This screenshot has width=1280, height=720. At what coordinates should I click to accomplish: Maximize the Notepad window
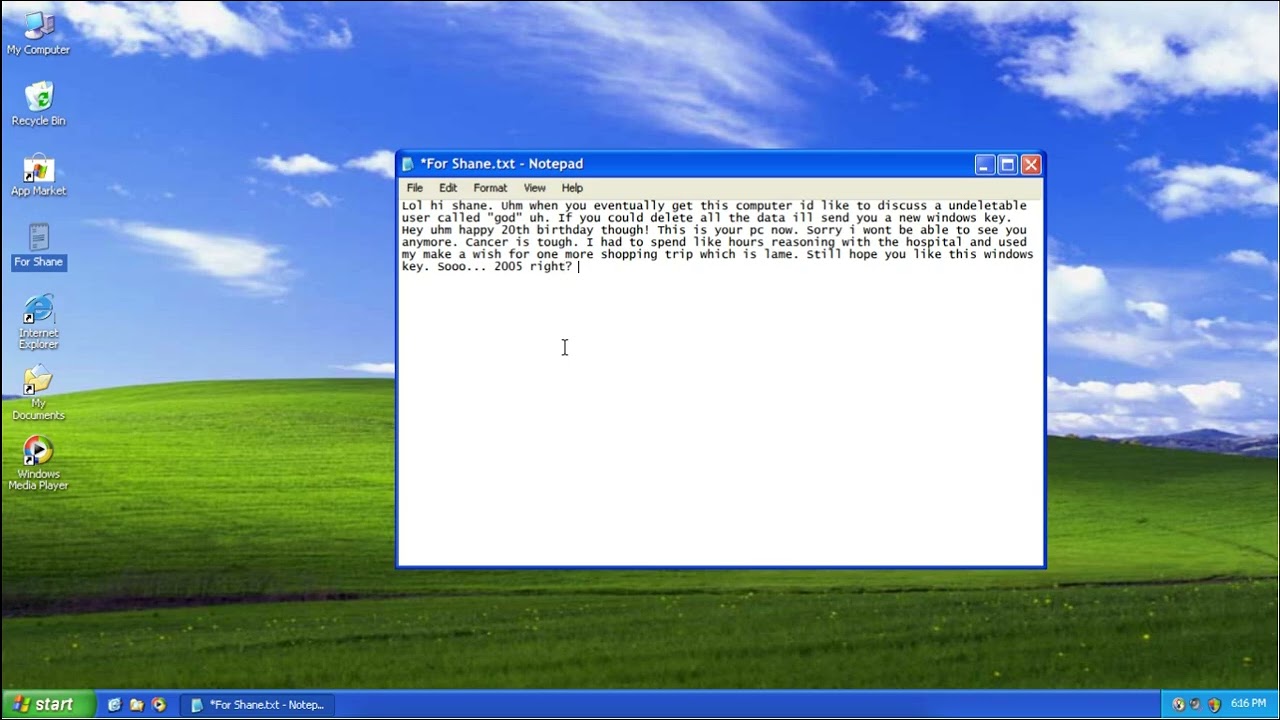pos(1008,165)
